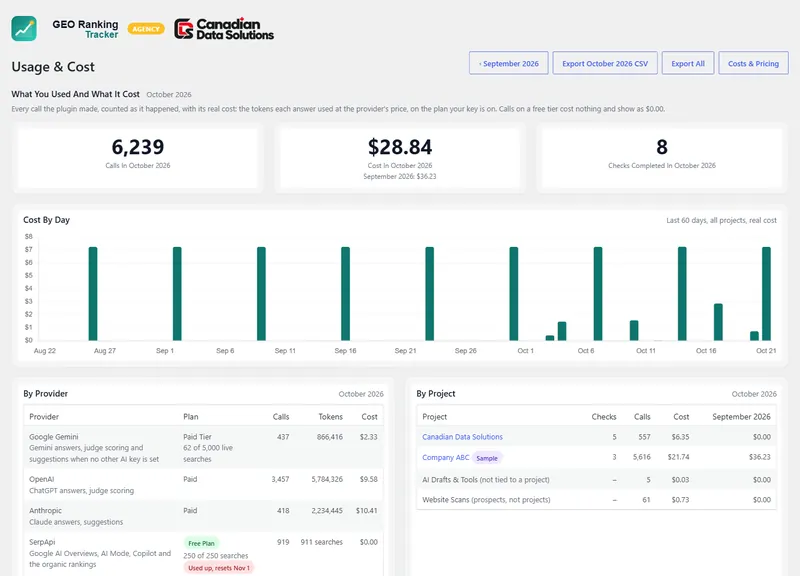Click the 8 checks completed figure
Viewport: 800px width, 576px height.
pyautogui.click(x=662, y=147)
